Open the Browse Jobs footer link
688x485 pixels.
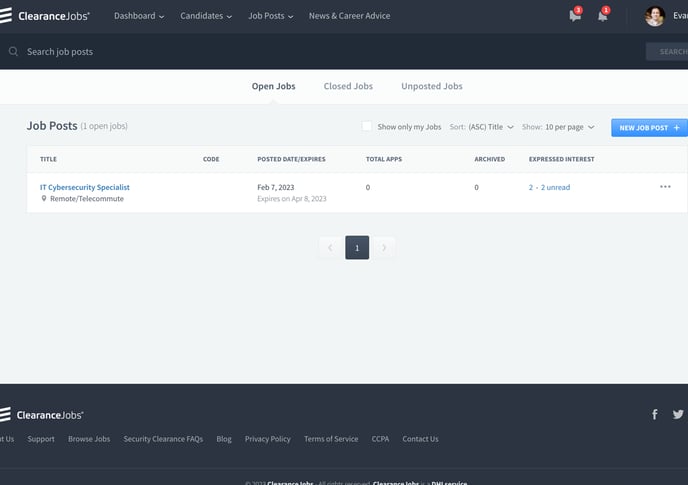click(x=89, y=439)
